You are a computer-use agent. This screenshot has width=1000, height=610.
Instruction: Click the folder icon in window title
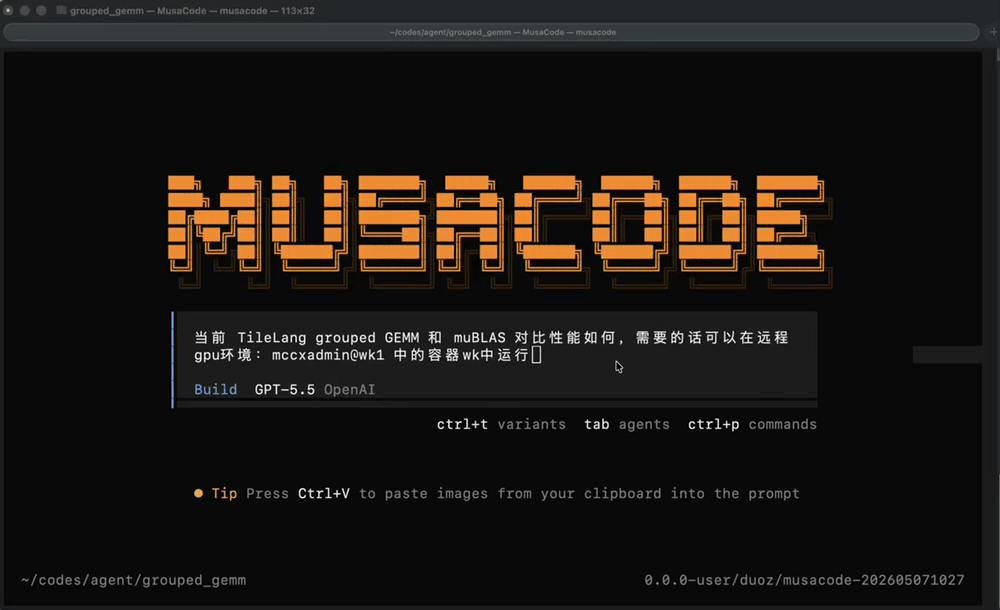tap(61, 10)
